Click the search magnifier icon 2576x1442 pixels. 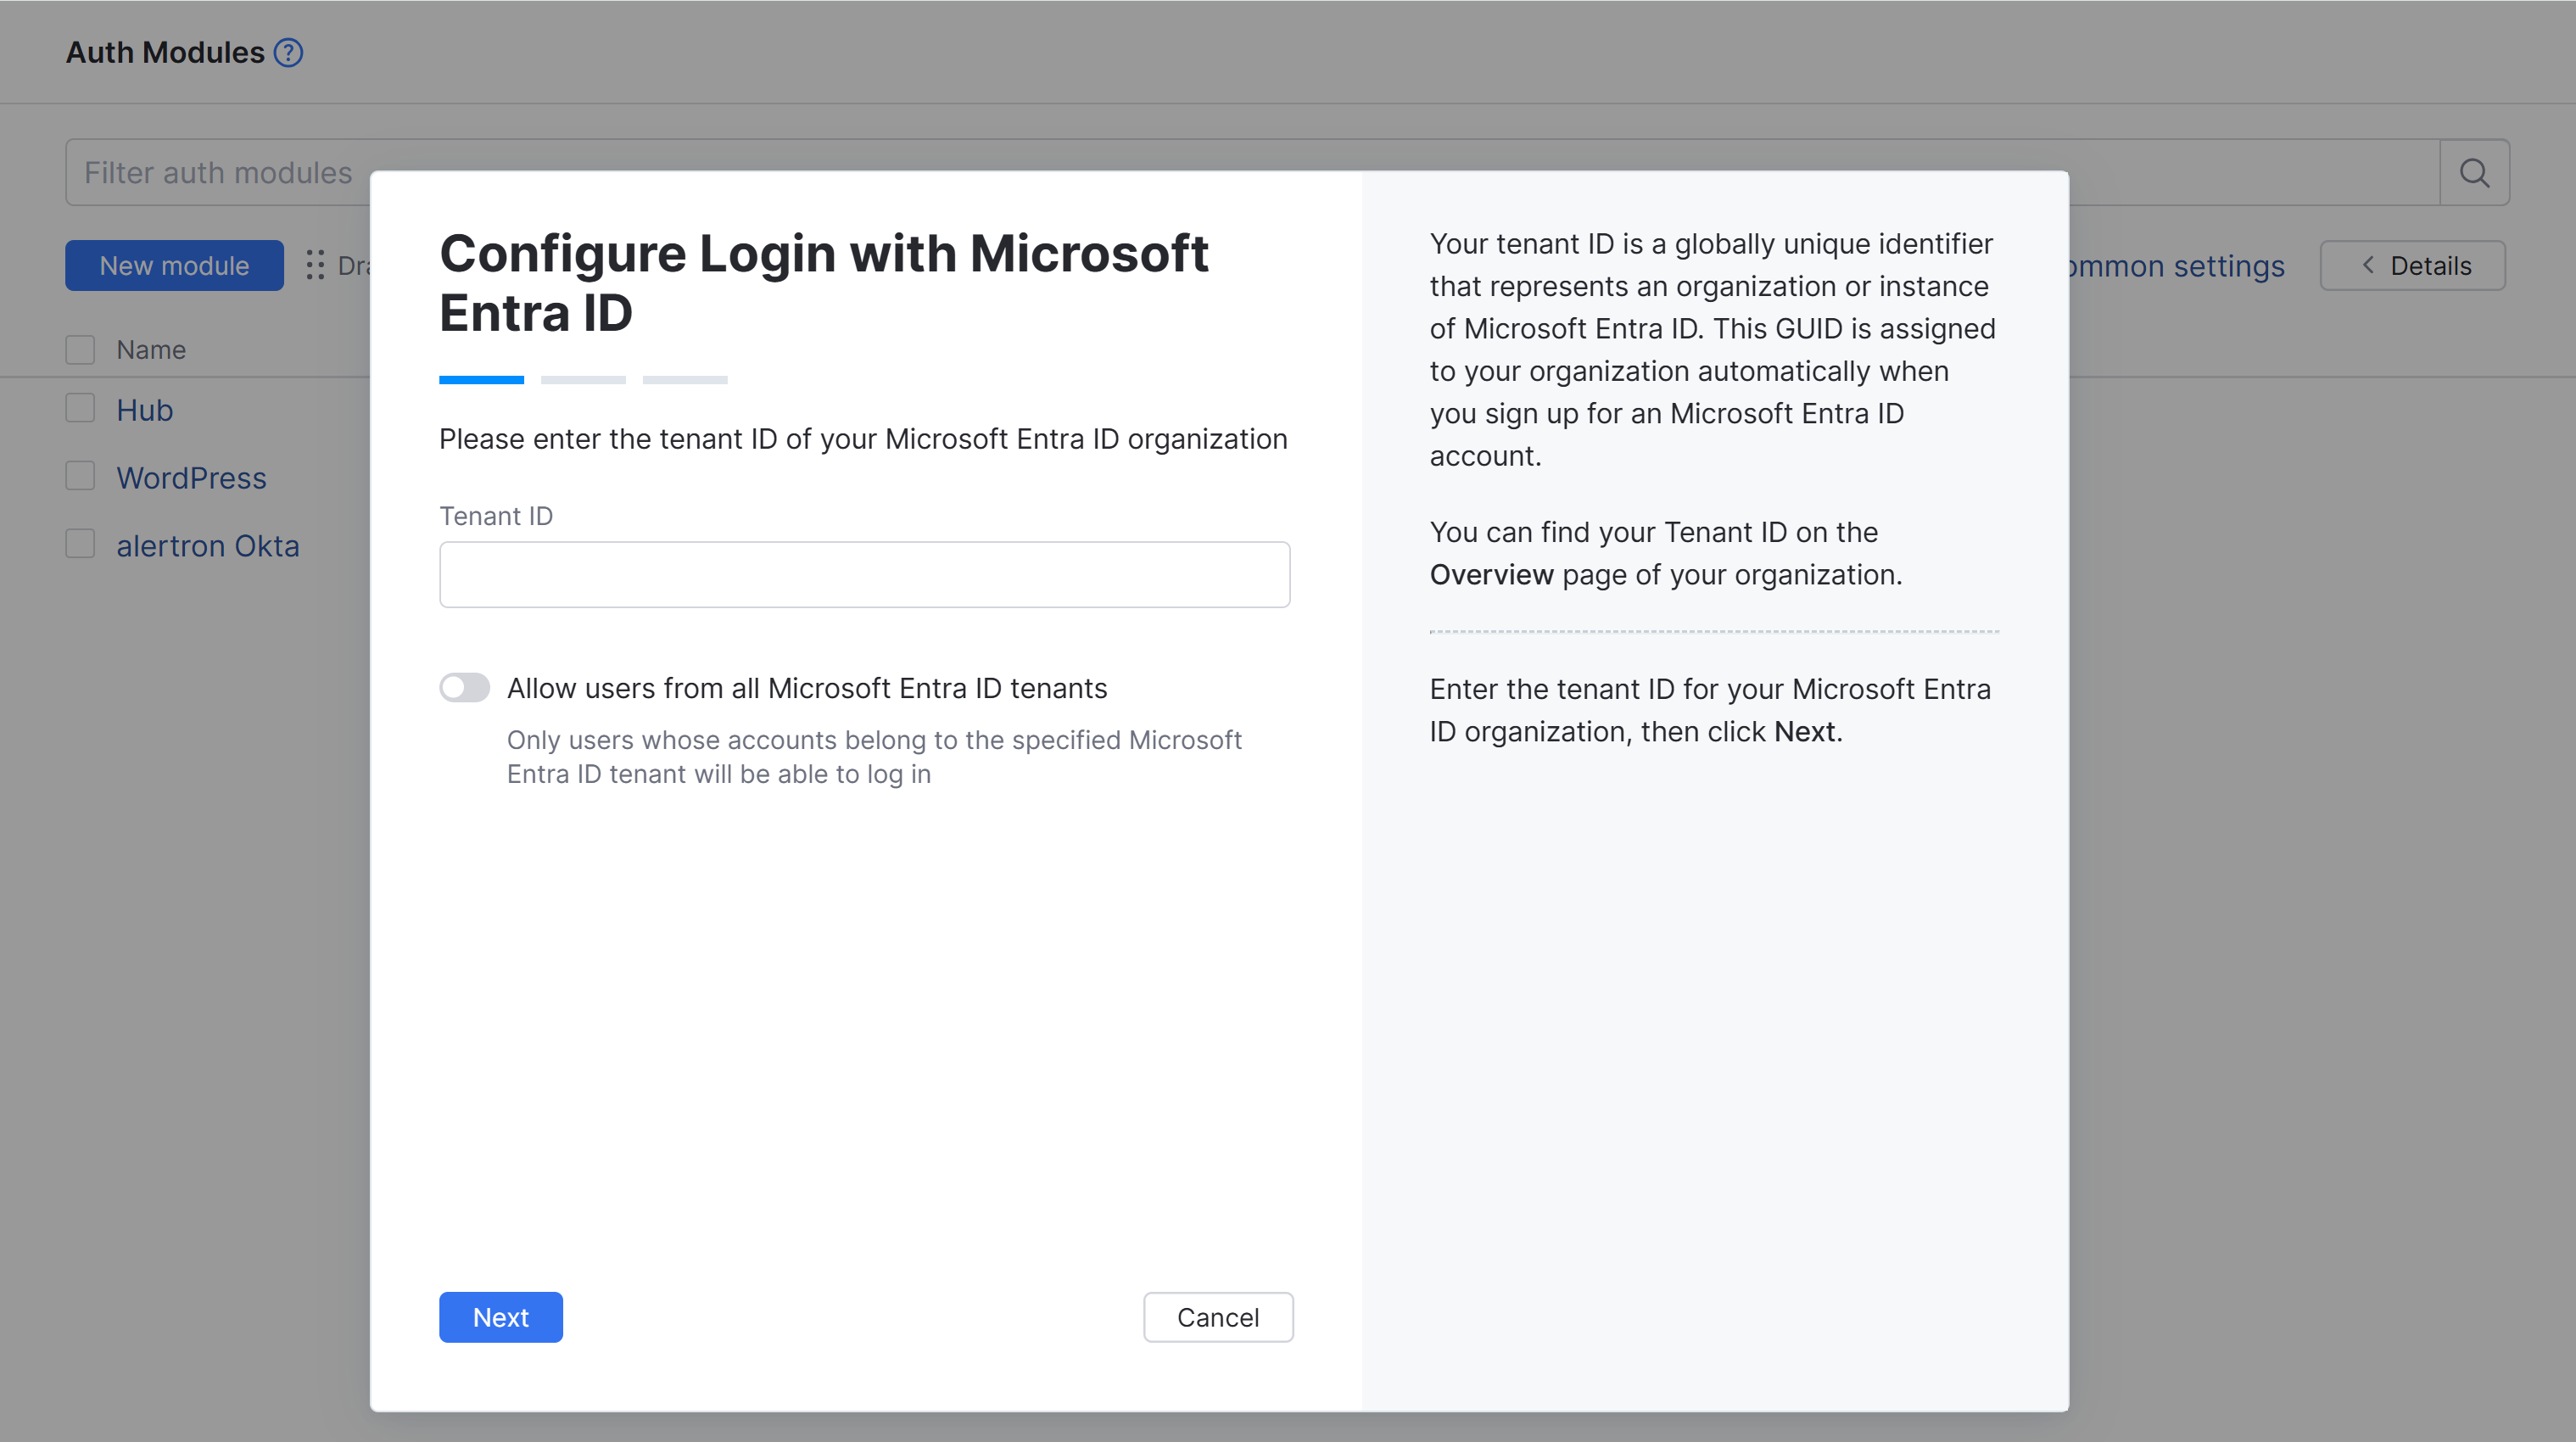pyautogui.click(x=2474, y=173)
